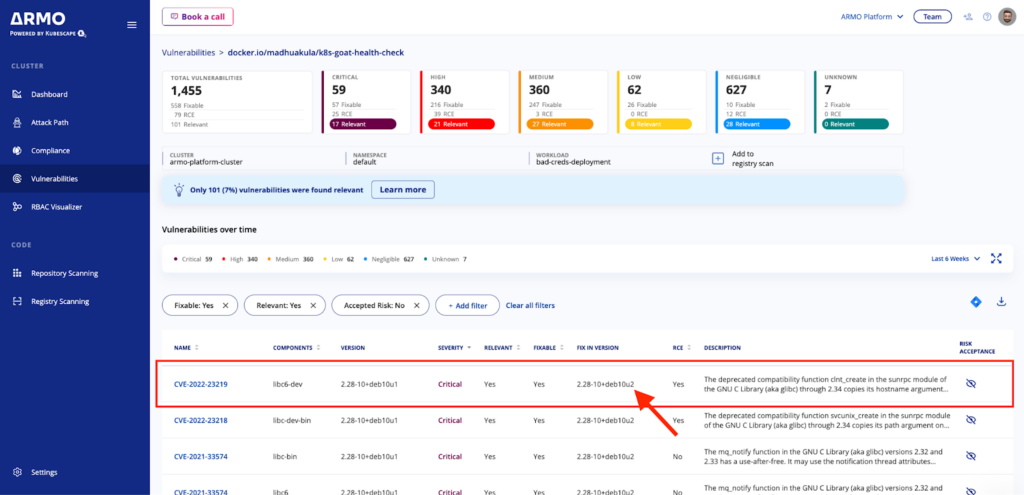Remove Accepted Risk: No filter

pyautogui.click(x=417, y=305)
